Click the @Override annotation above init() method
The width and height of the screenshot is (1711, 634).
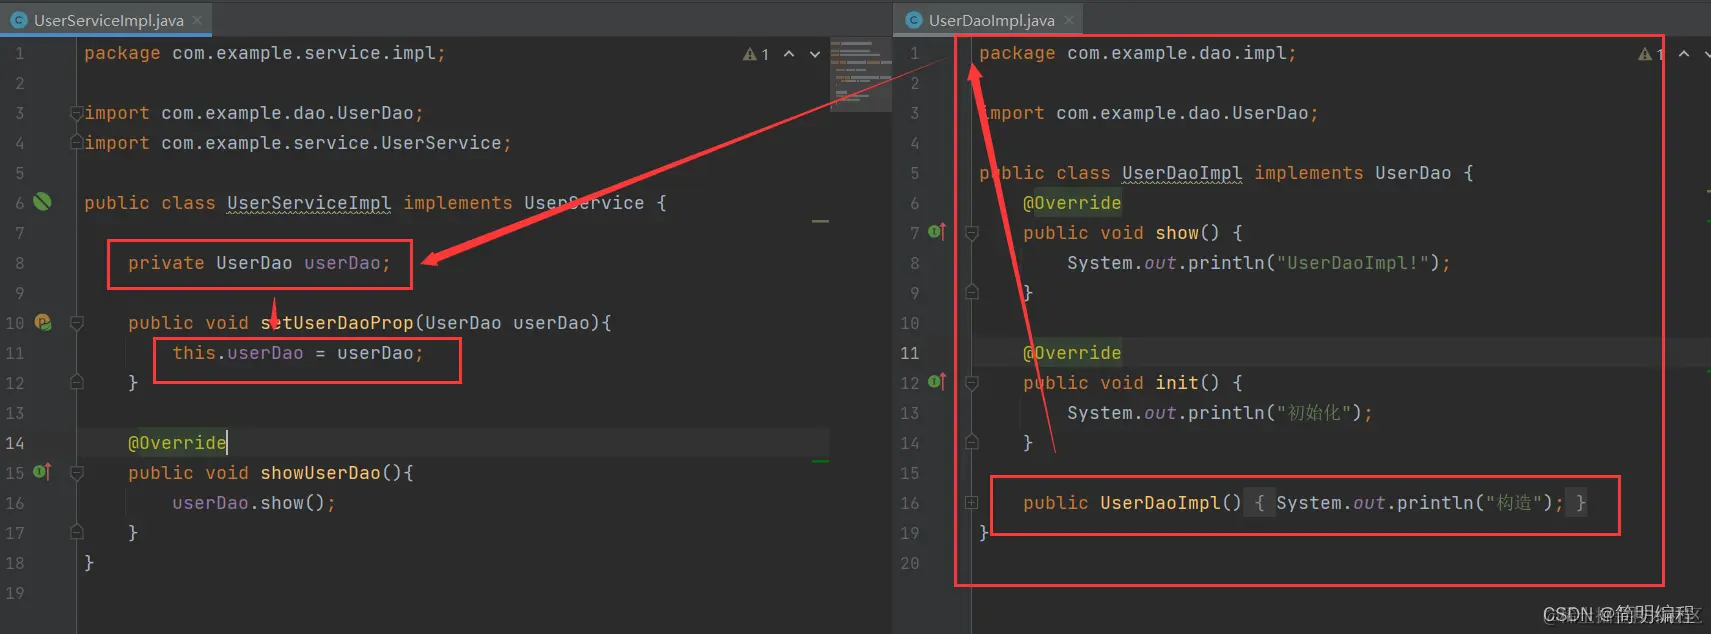[x=1072, y=353]
